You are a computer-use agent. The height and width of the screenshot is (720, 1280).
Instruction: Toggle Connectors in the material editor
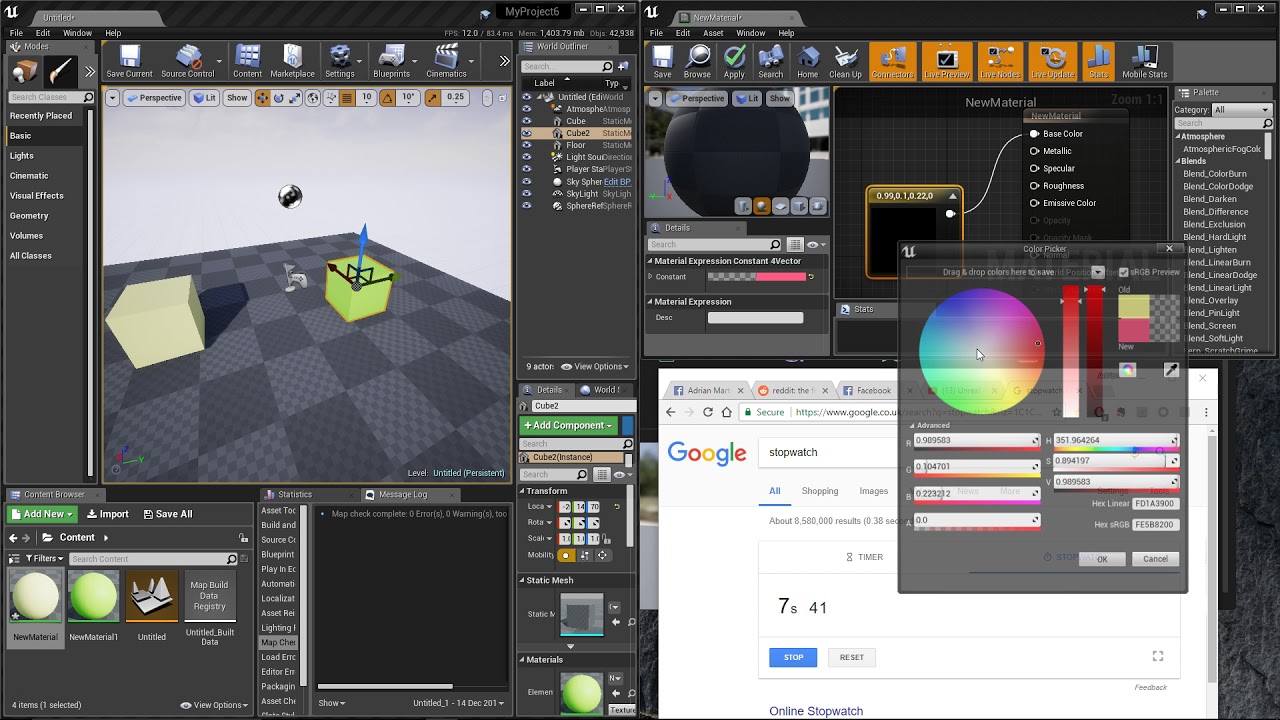click(892, 61)
